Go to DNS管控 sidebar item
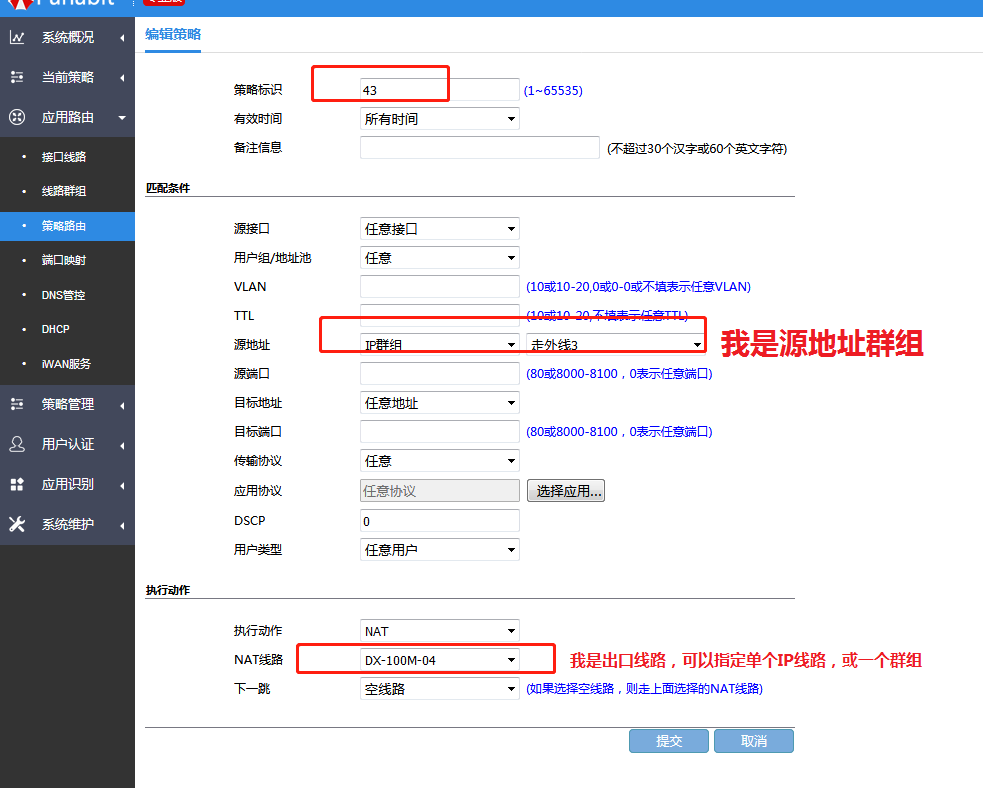The image size is (983, 788). pos(63,295)
